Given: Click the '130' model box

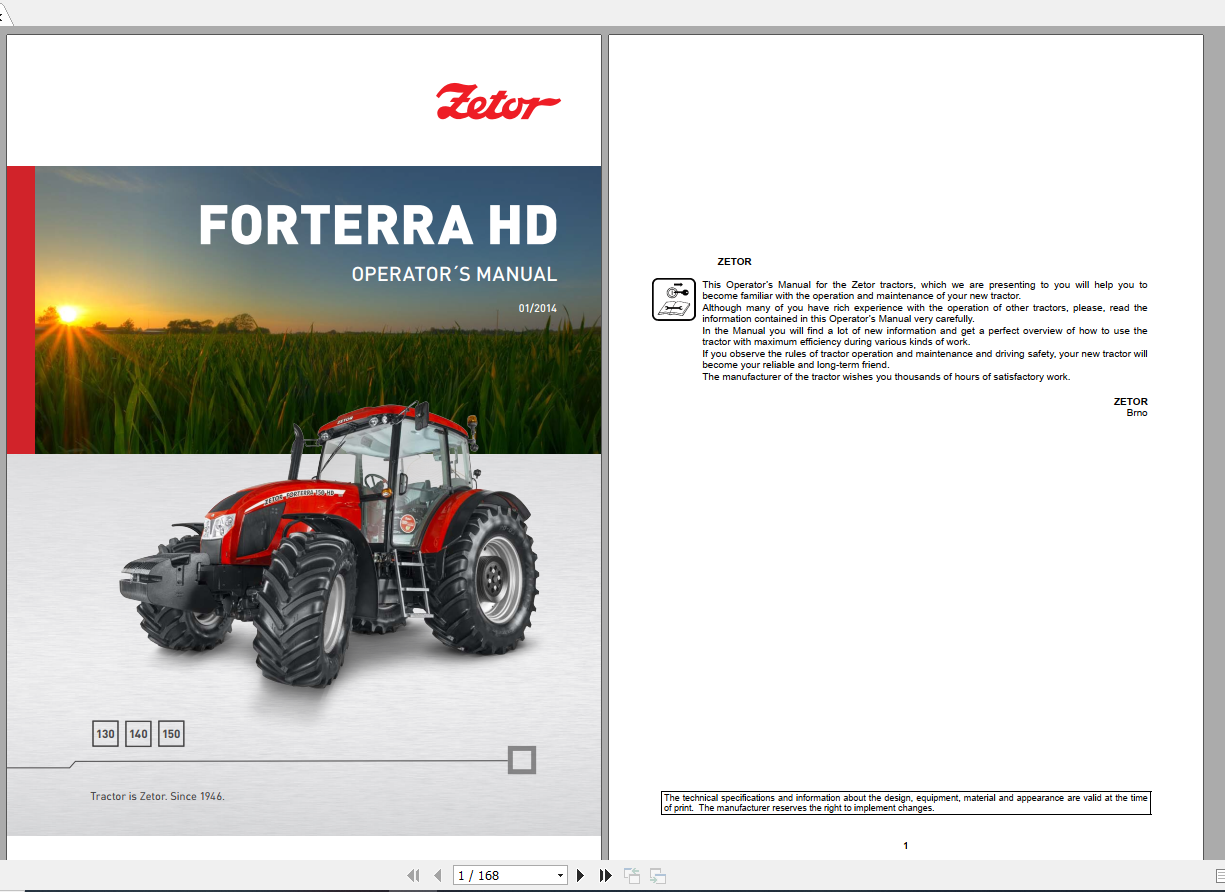Looking at the screenshot, I should coord(105,734).
